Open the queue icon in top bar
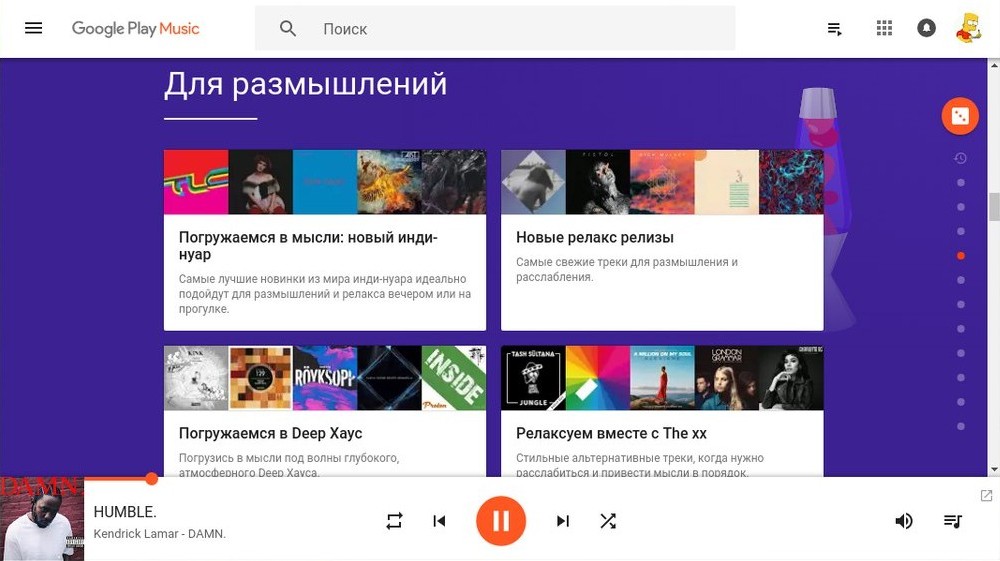 (834, 29)
